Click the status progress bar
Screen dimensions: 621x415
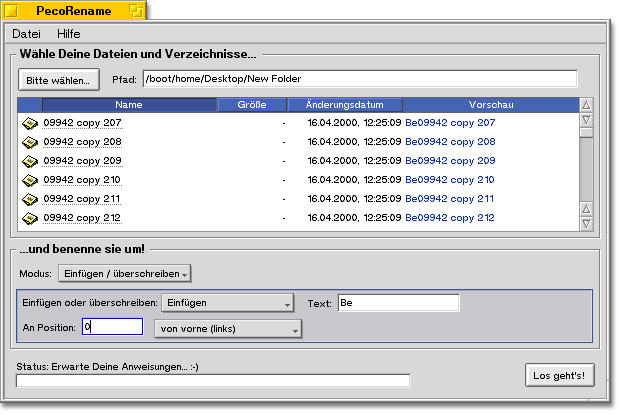click(x=213, y=381)
